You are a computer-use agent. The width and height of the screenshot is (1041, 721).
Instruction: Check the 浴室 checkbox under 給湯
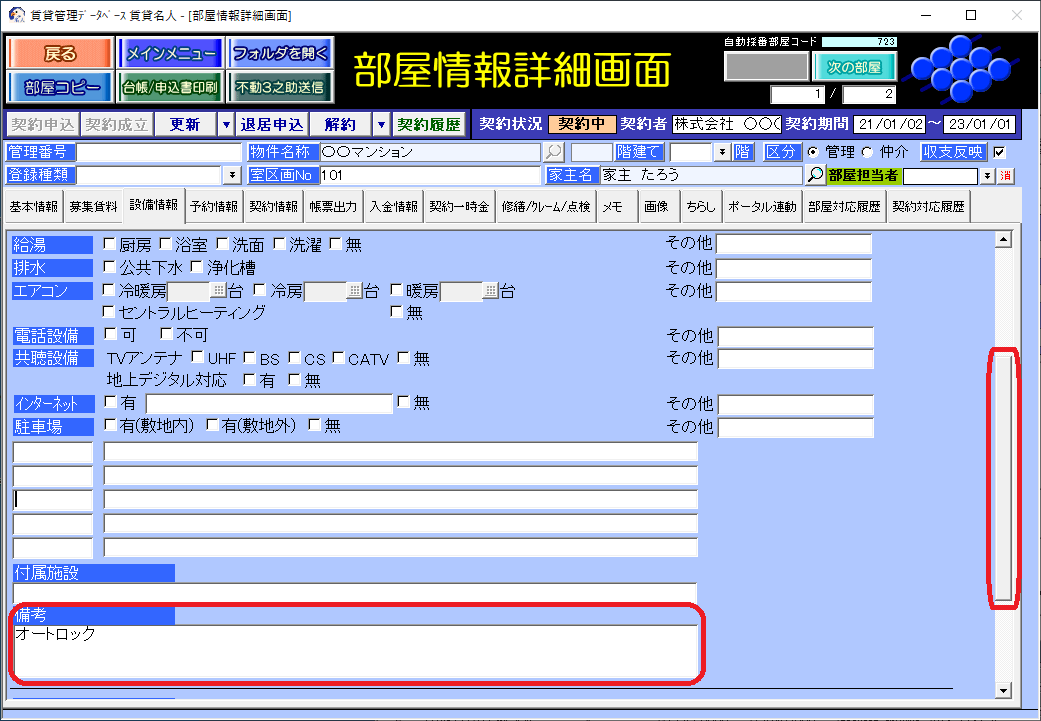(x=165, y=244)
